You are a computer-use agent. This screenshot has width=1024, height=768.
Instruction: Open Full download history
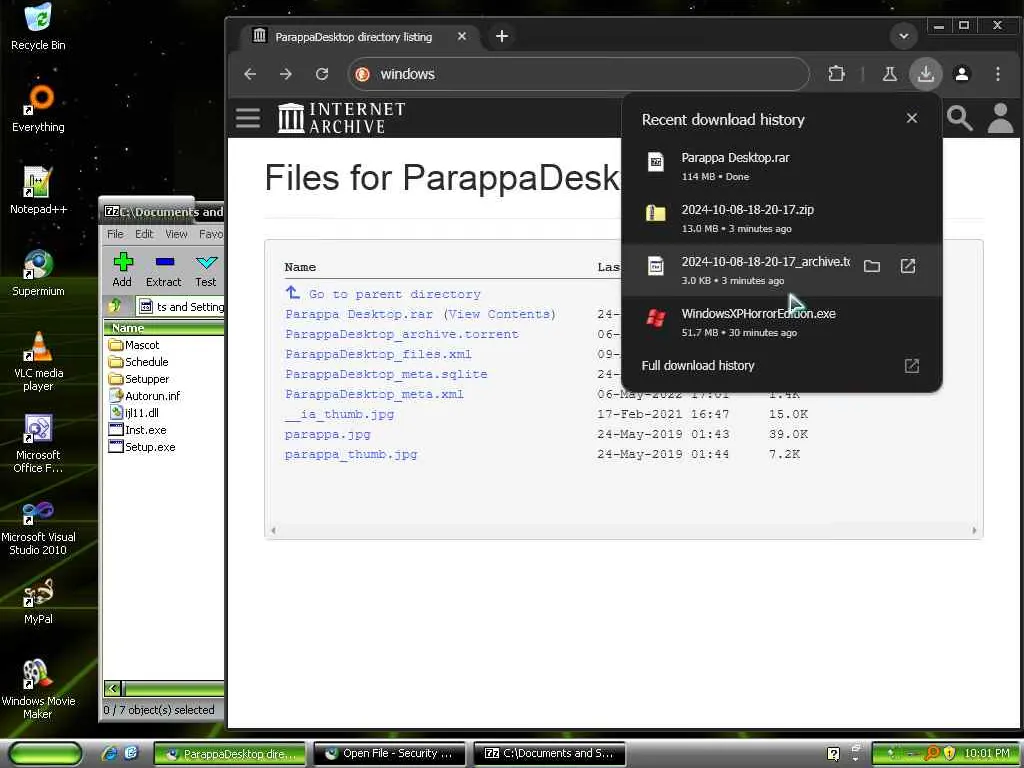click(x=782, y=366)
